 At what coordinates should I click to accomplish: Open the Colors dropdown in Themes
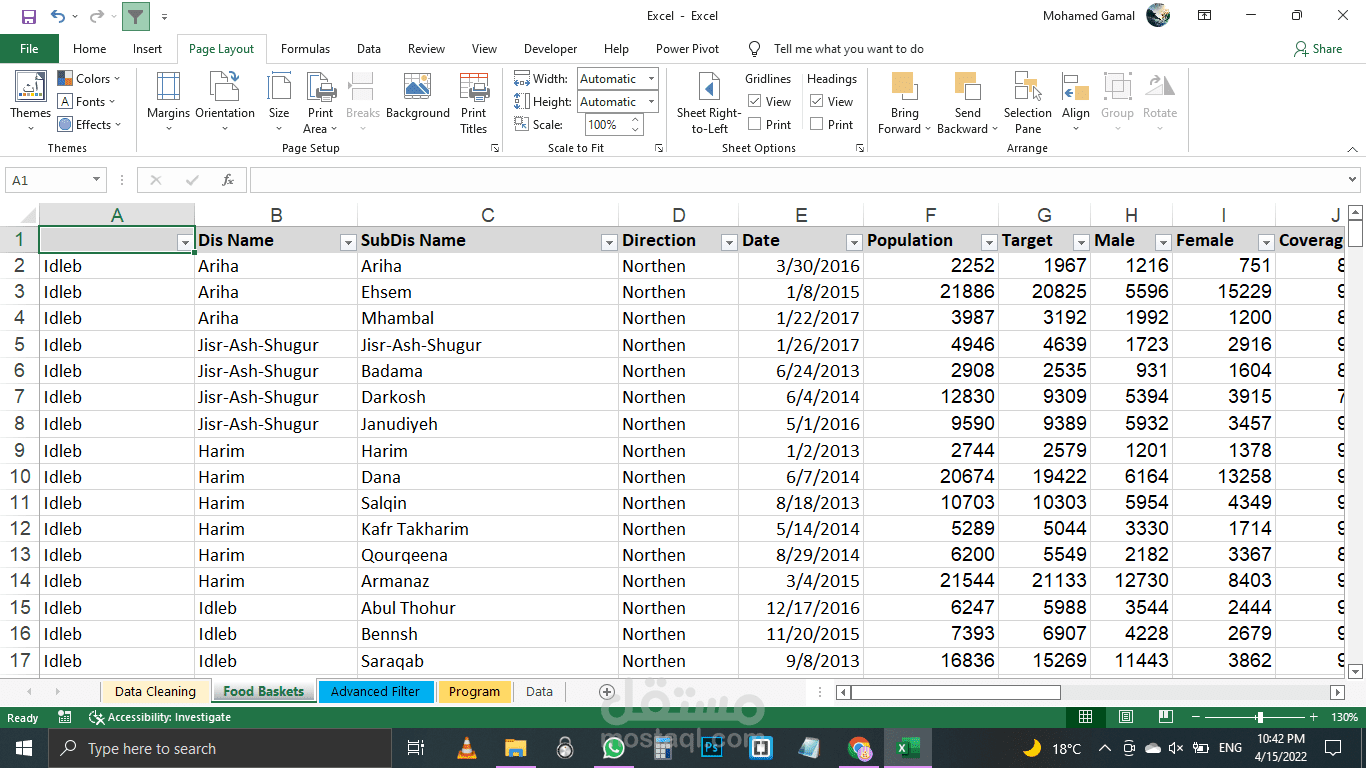(89, 78)
